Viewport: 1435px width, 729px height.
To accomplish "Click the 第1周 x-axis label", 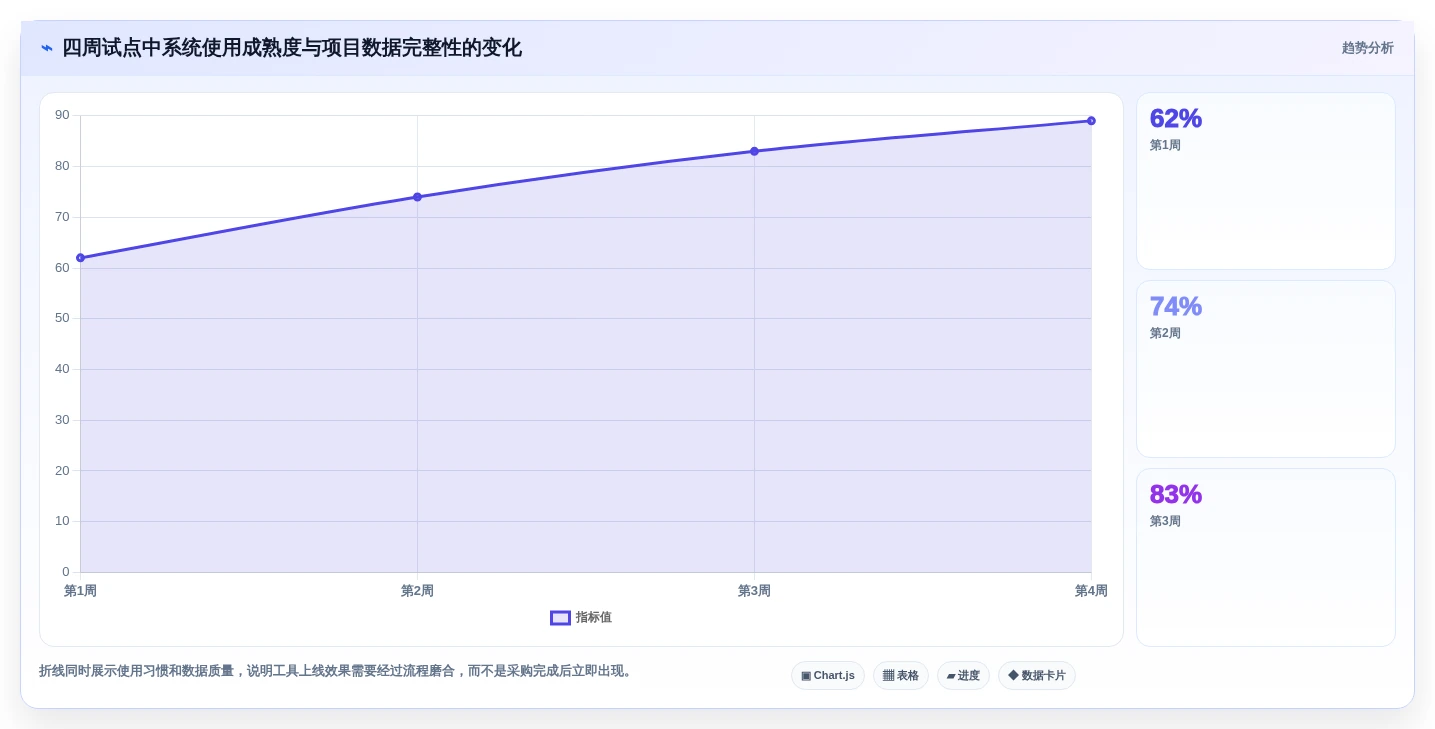I will pyautogui.click(x=80, y=591).
